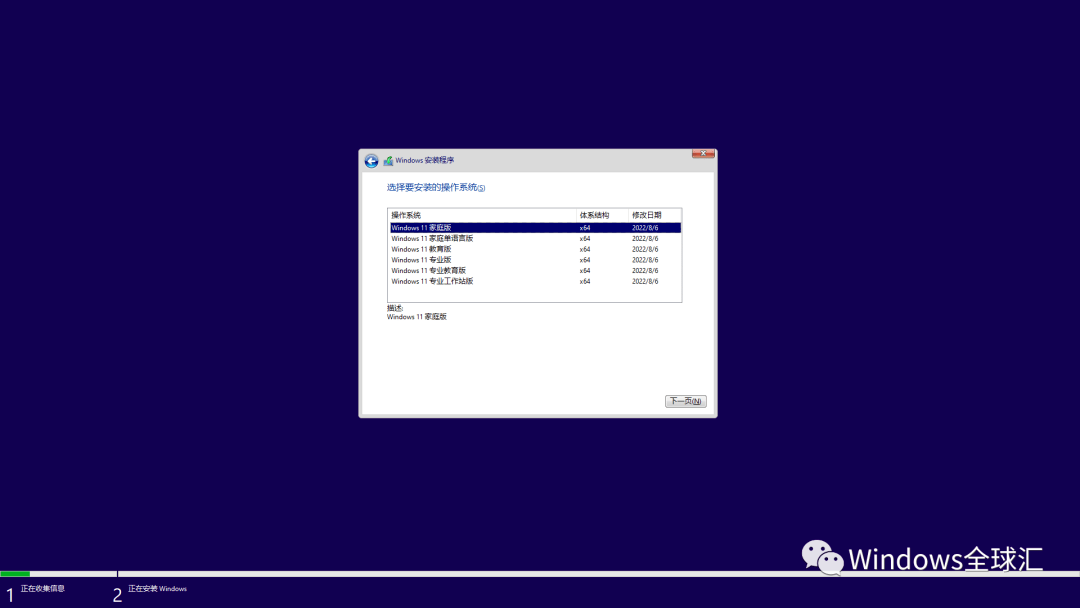Click the Windows setup program icon
The width and height of the screenshot is (1080, 608).
pyautogui.click(x=388, y=160)
